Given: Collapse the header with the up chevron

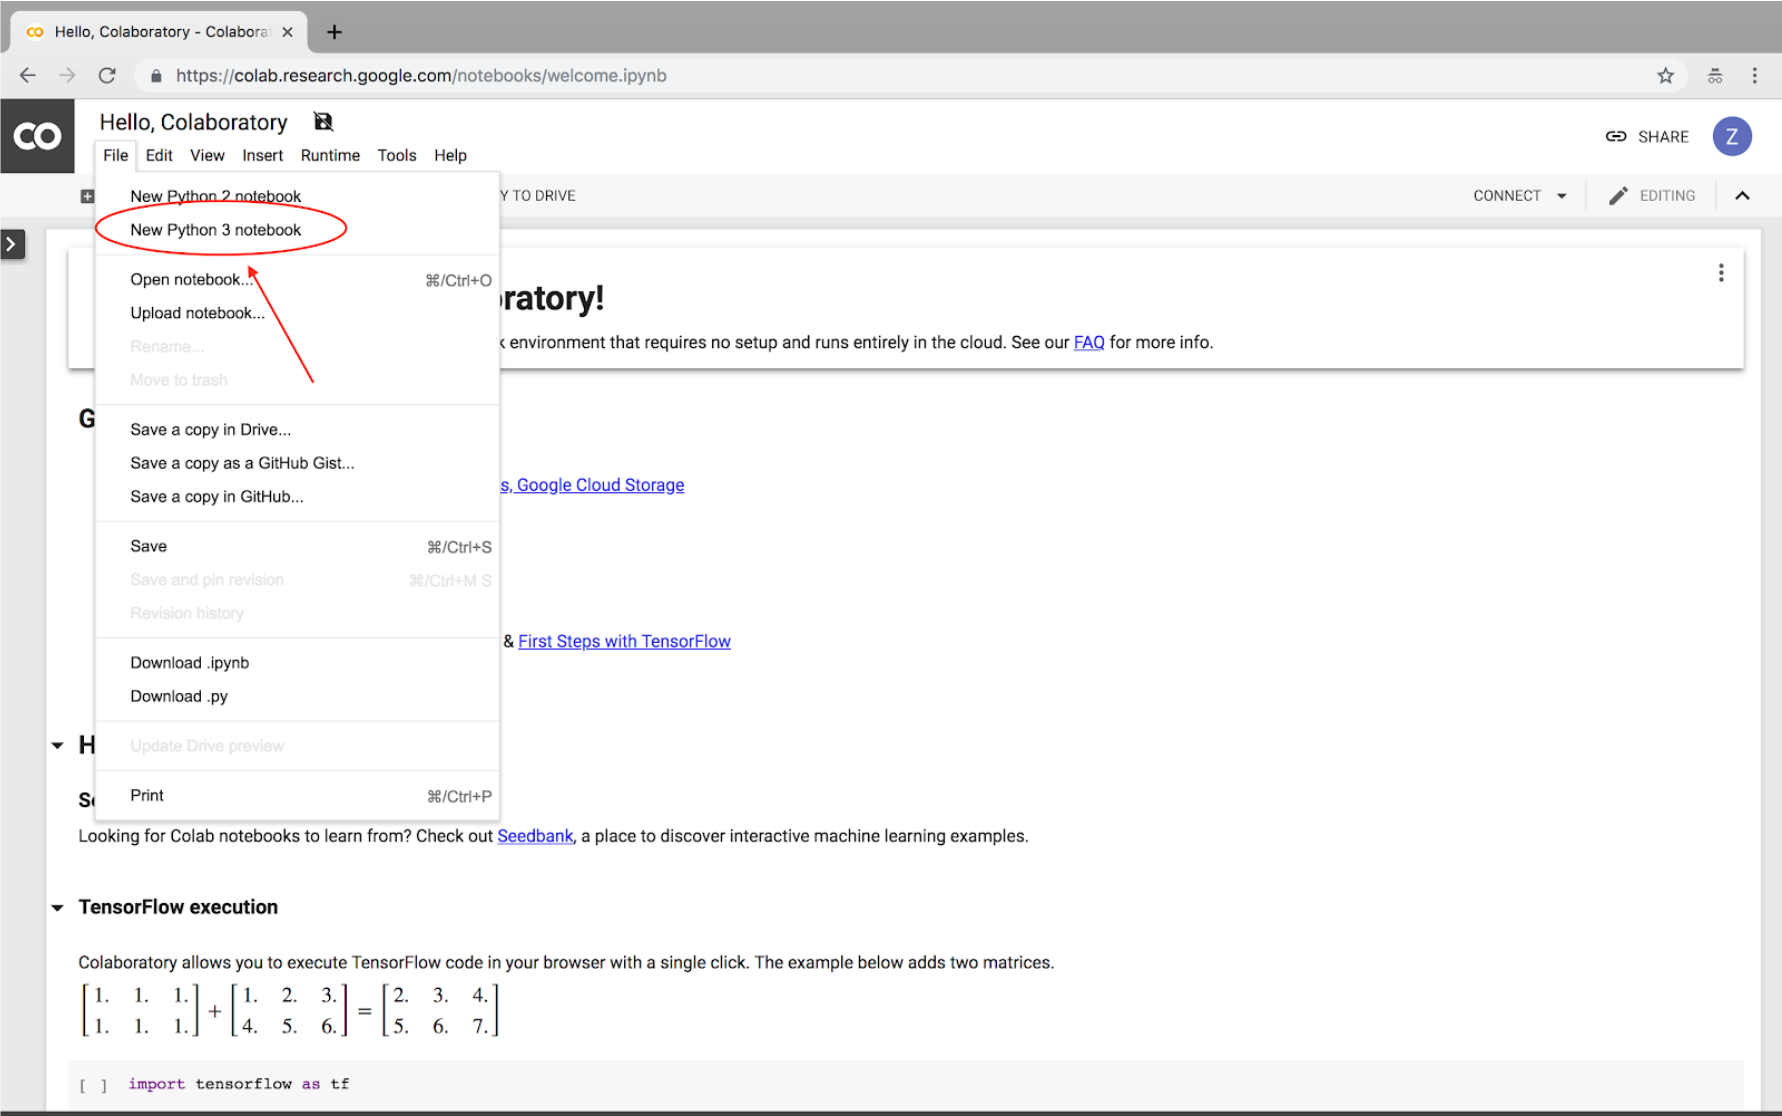Looking at the screenshot, I should [1742, 196].
